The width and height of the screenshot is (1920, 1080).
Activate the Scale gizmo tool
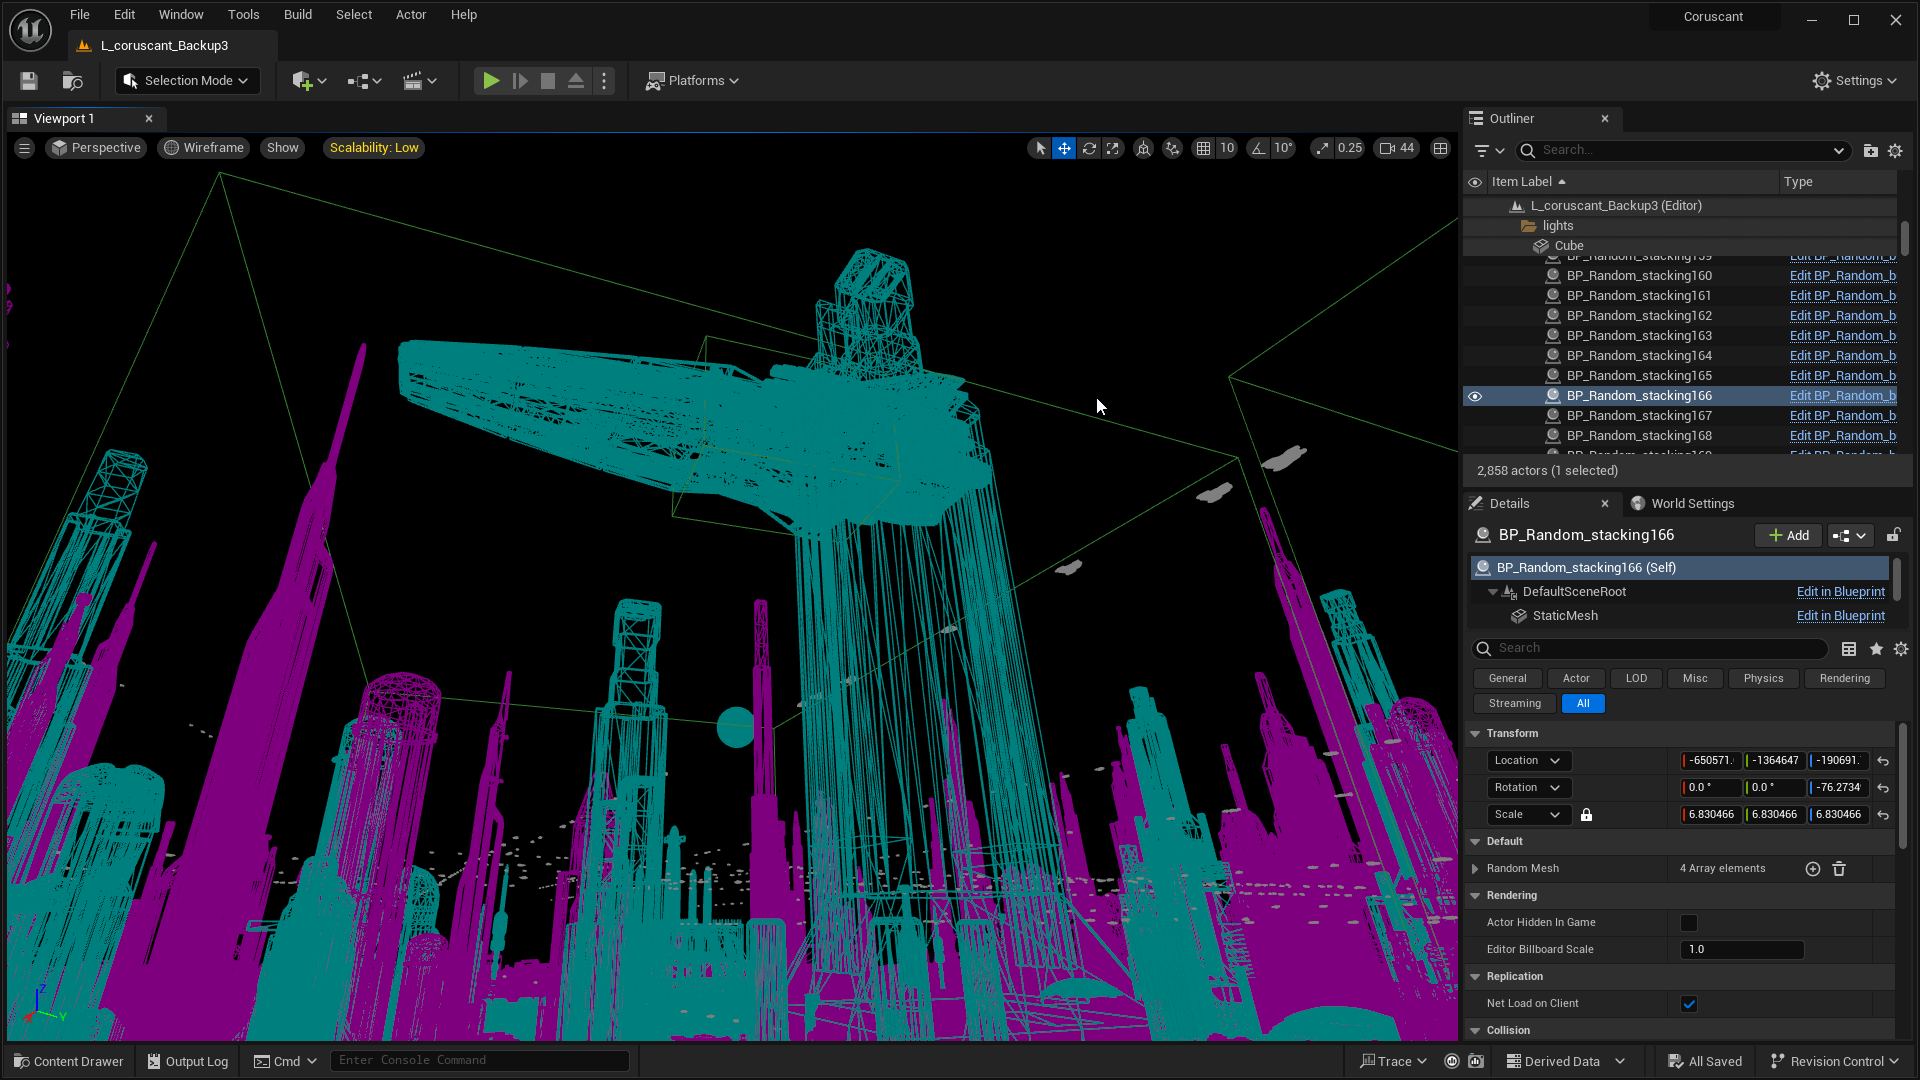point(1112,148)
